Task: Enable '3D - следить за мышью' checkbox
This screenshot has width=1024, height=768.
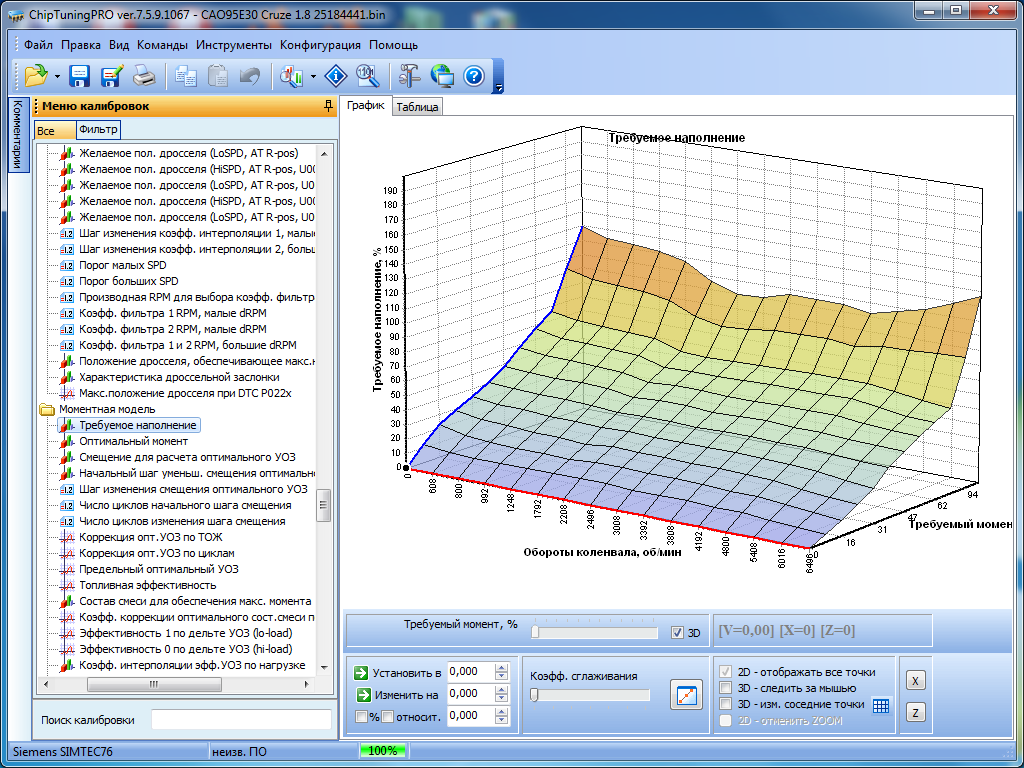Action: (727, 688)
